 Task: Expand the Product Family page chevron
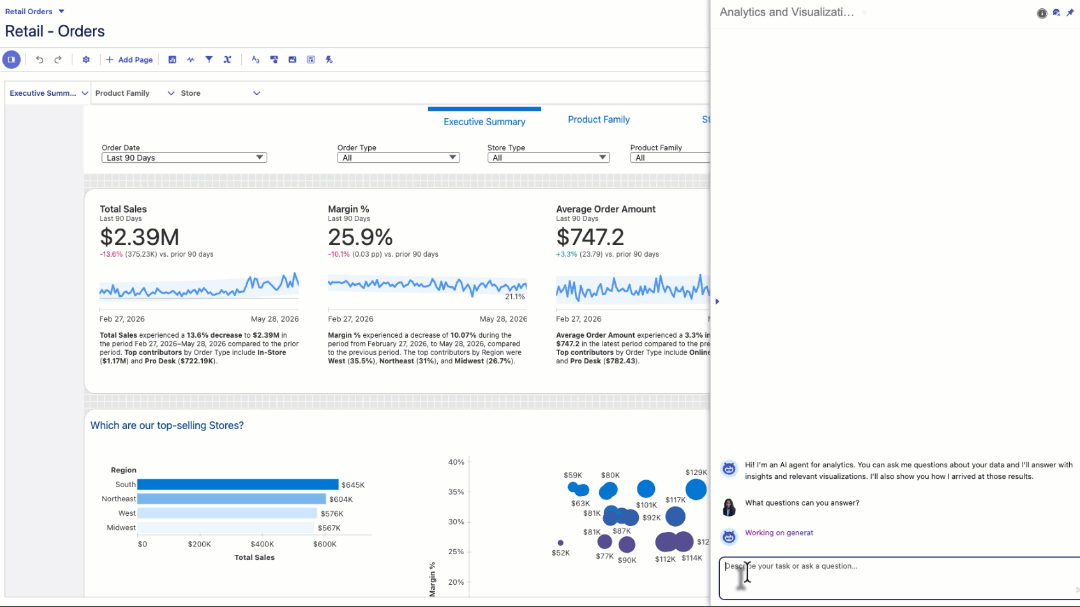(x=171, y=93)
